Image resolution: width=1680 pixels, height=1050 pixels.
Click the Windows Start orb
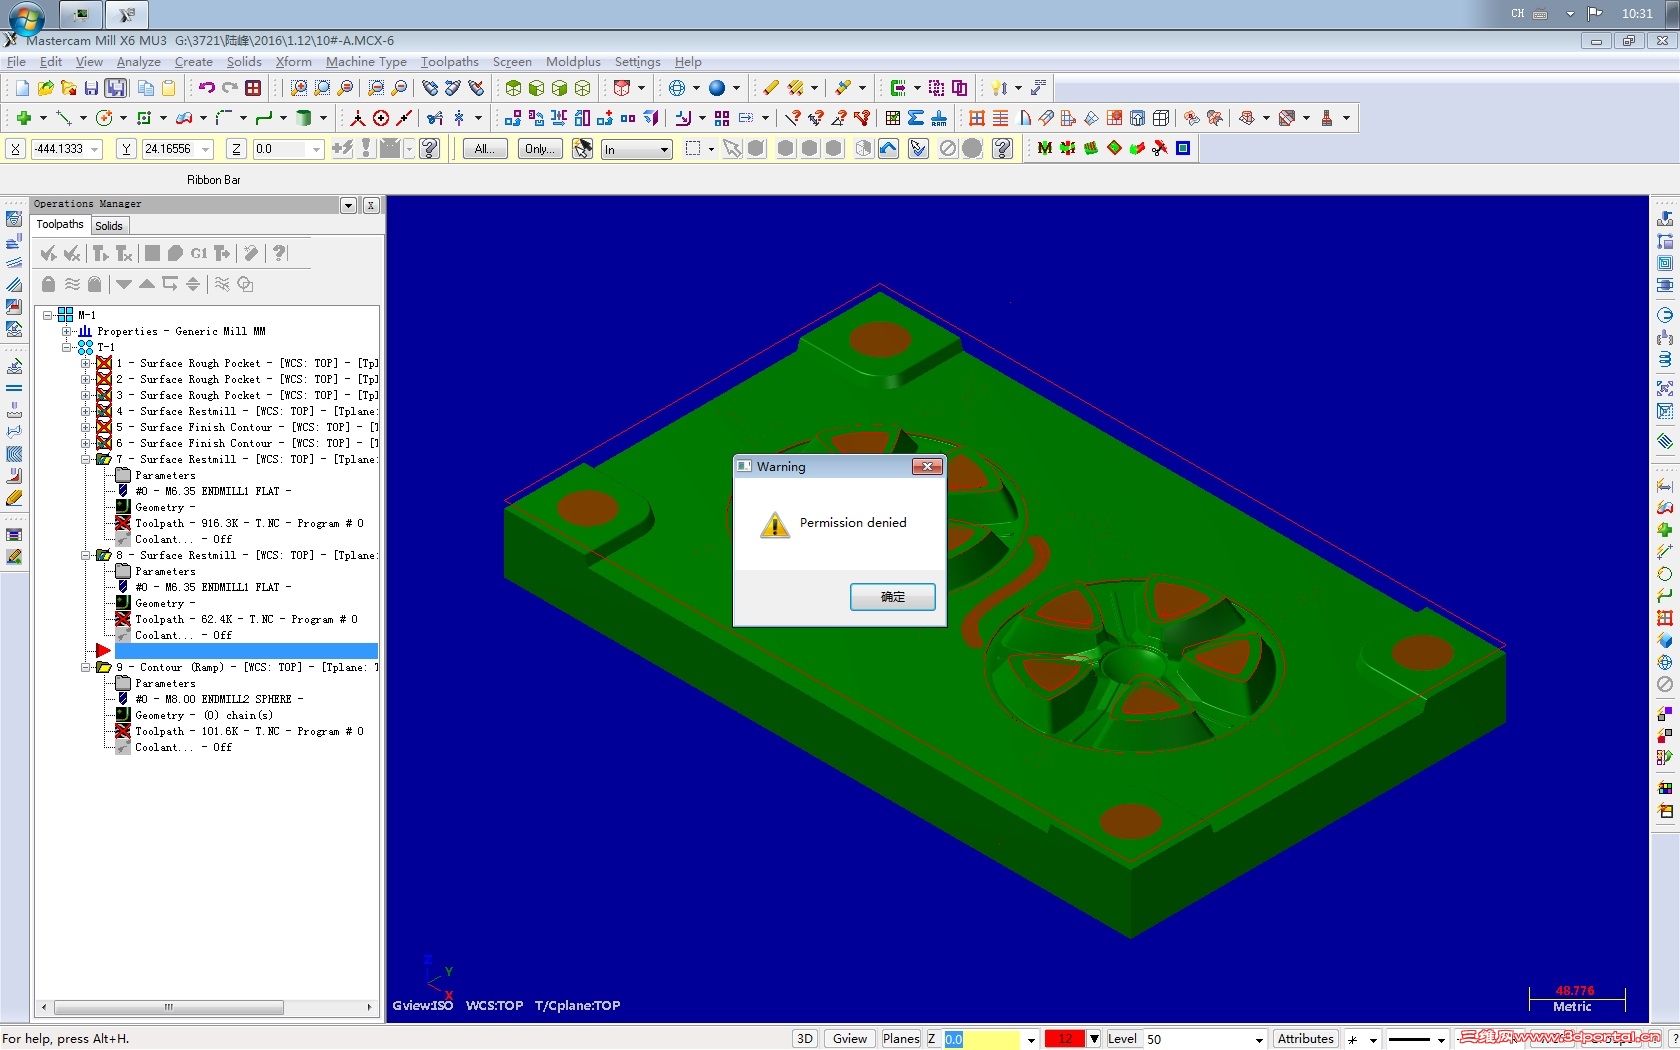point(26,16)
